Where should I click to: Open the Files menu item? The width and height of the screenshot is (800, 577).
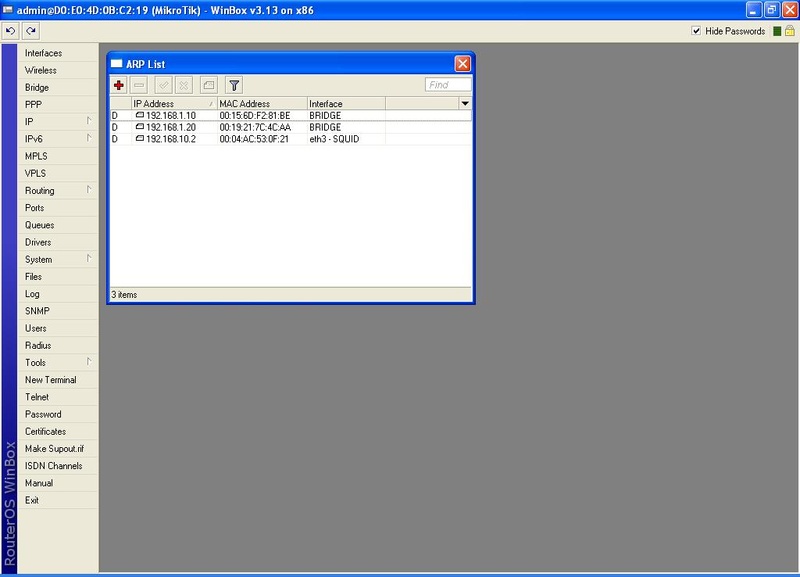coord(58,277)
